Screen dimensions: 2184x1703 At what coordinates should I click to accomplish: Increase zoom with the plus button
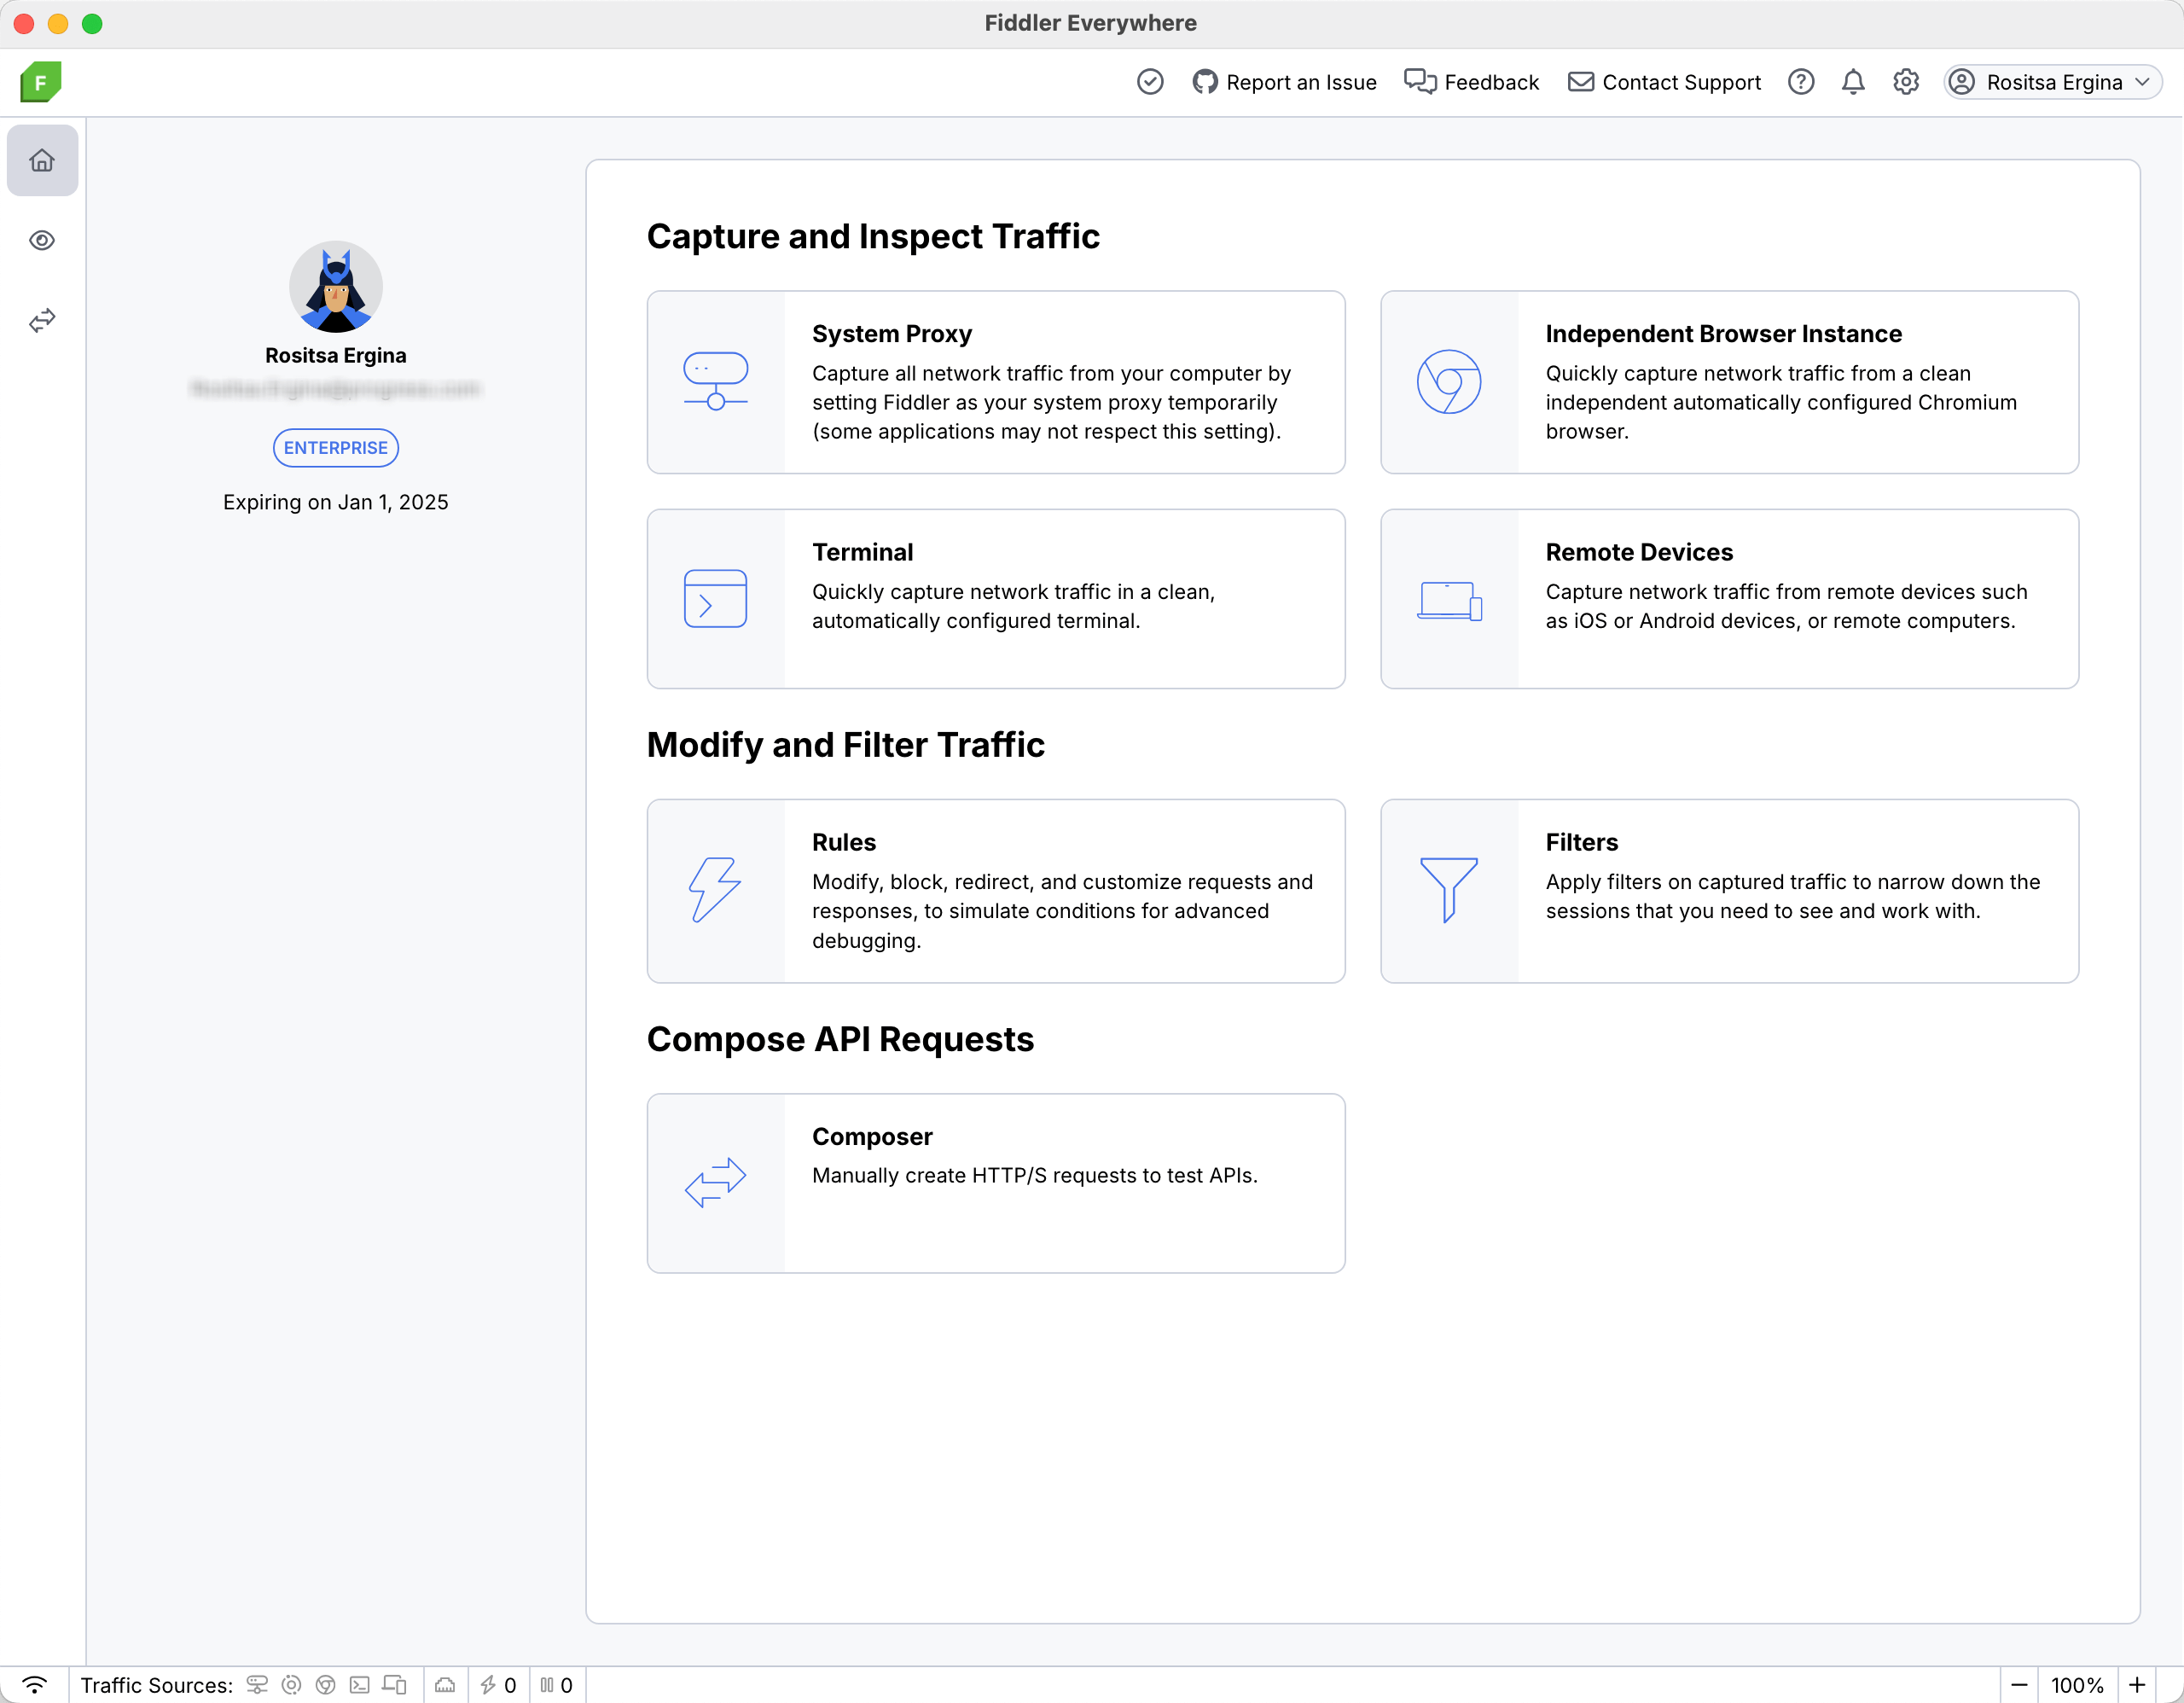pyautogui.click(x=2137, y=1685)
